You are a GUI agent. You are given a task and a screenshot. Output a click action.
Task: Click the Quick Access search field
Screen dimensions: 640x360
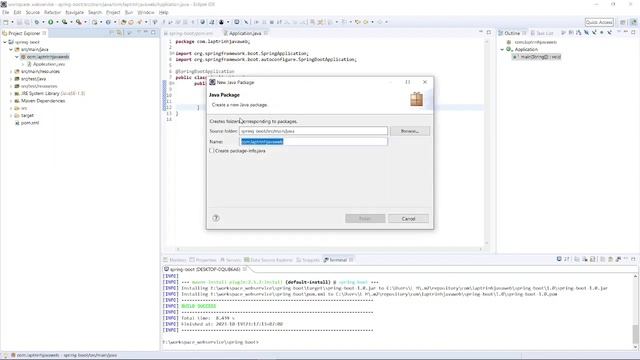click(x=599, y=22)
